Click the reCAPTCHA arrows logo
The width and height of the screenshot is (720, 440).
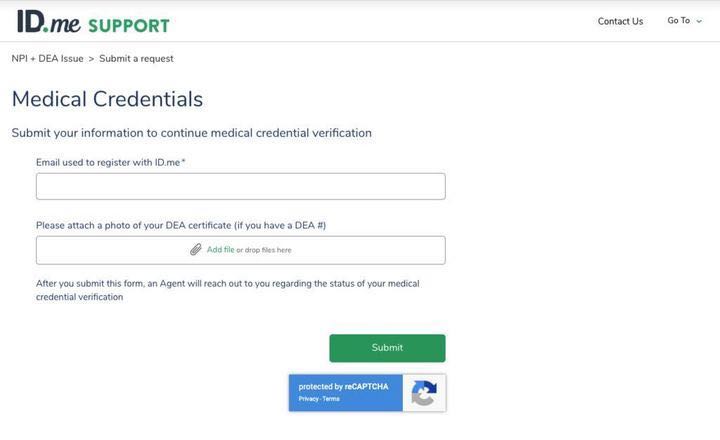424,393
